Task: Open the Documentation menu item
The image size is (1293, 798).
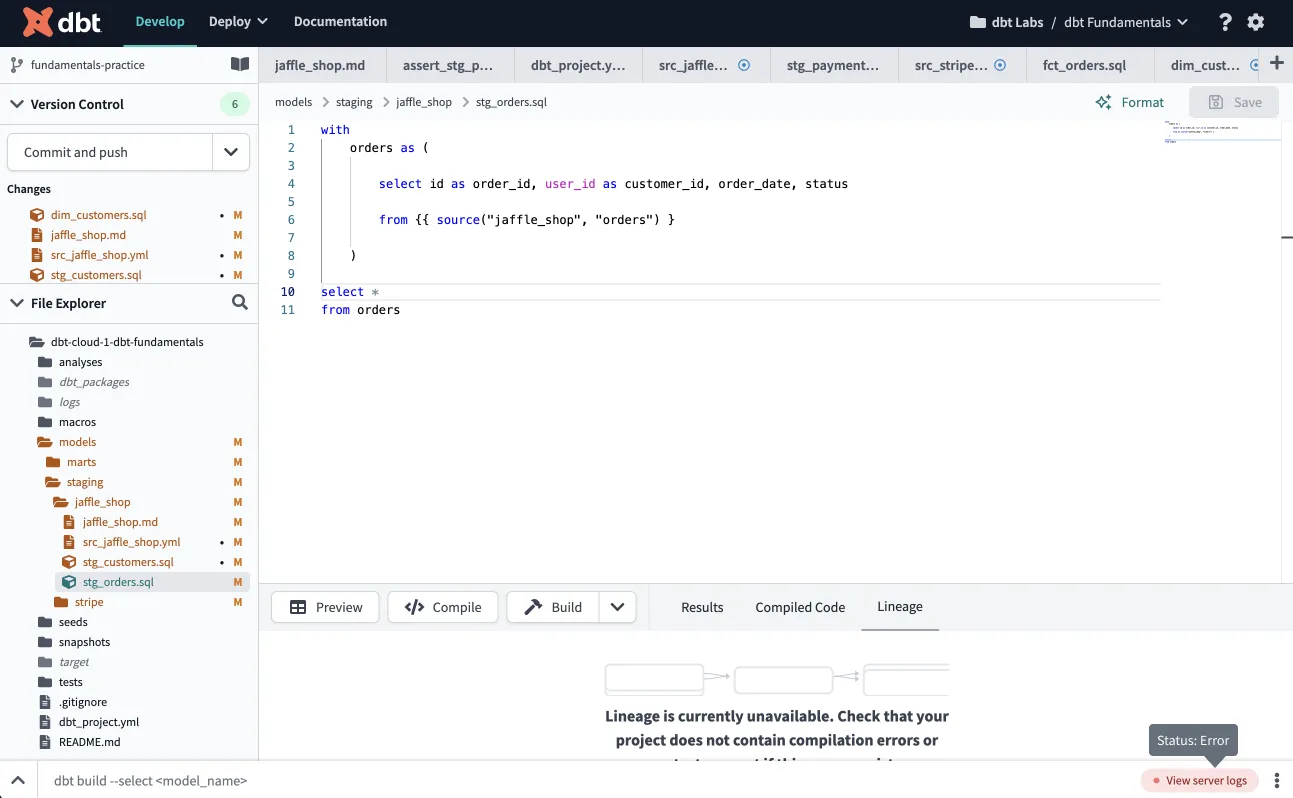Action: point(340,21)
